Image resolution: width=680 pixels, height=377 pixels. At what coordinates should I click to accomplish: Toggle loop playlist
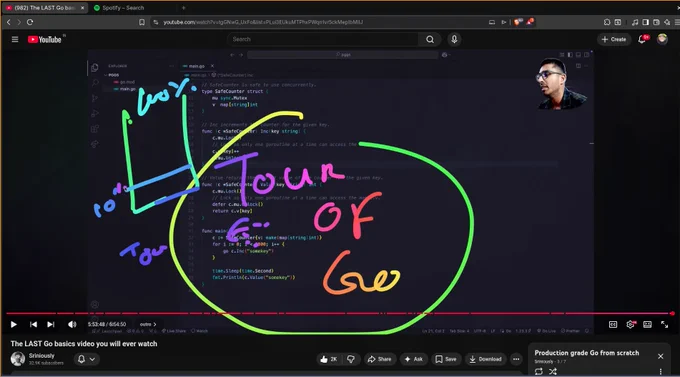(539, 371)
